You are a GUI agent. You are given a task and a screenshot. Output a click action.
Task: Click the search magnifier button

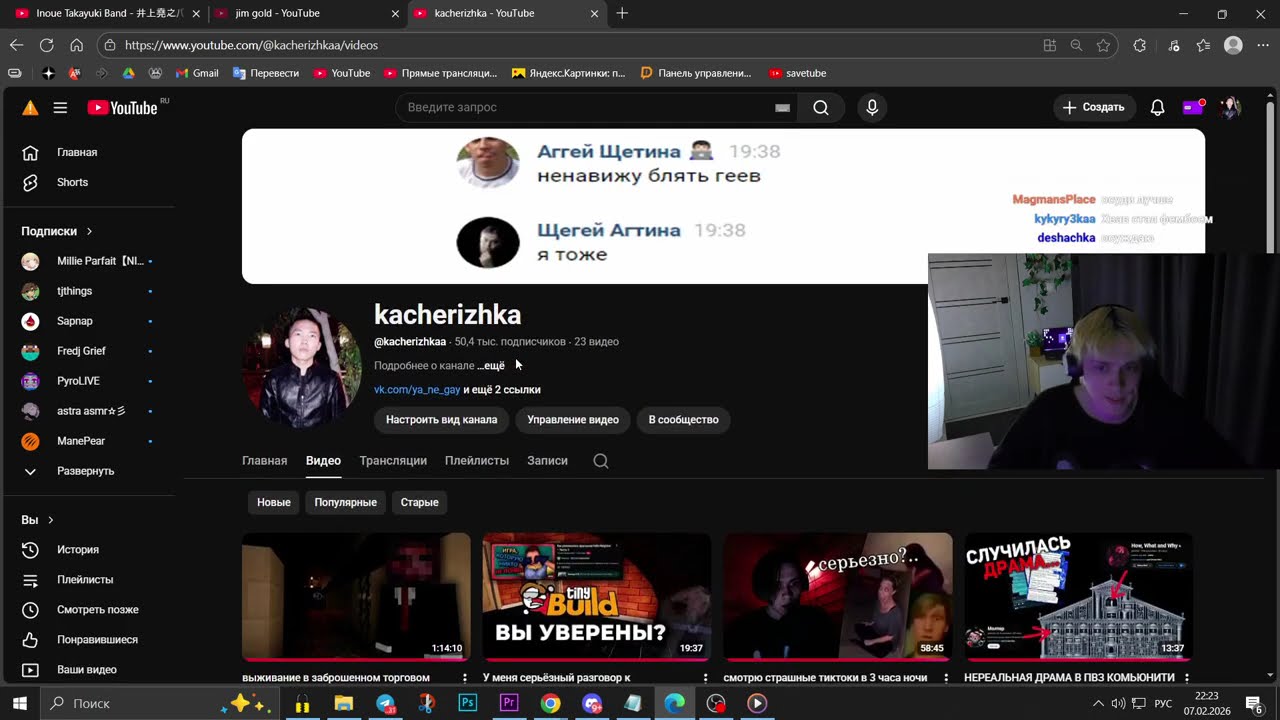pos(821,108)
